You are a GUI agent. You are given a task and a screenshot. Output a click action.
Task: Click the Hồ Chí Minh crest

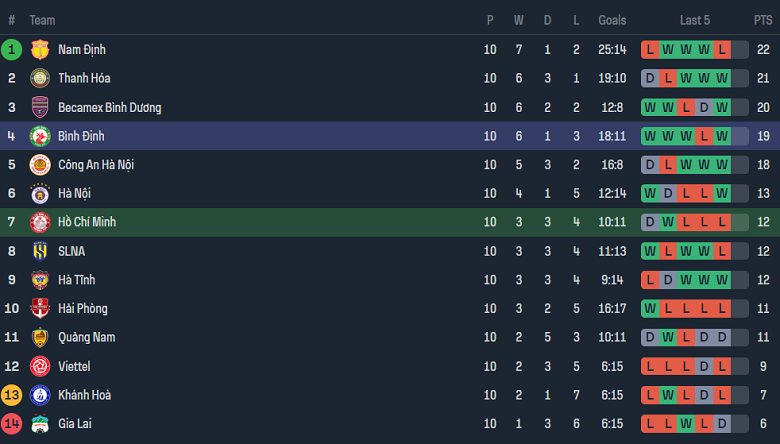40,222
